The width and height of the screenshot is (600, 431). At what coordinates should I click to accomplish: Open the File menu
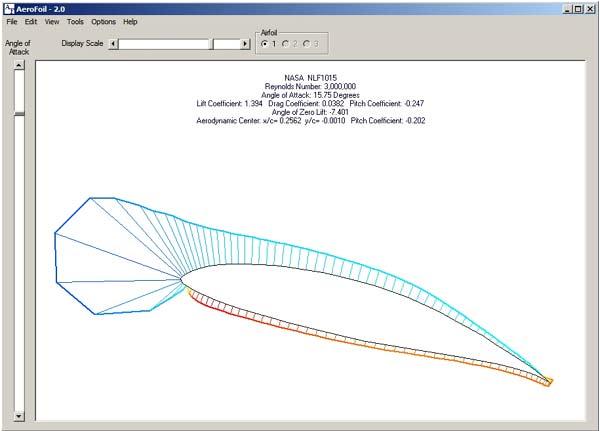click(12, 22)
